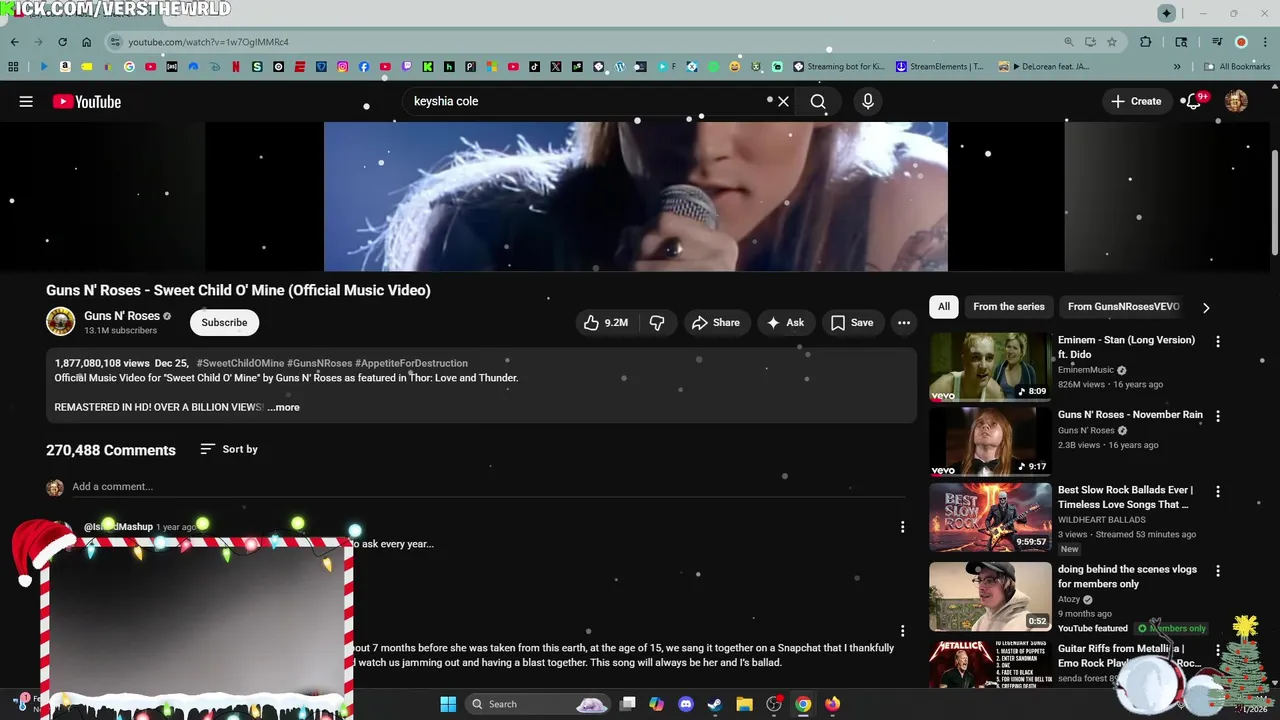Show more filter chips with arrow
1280x720 pixels.
tap(1206, 307)
